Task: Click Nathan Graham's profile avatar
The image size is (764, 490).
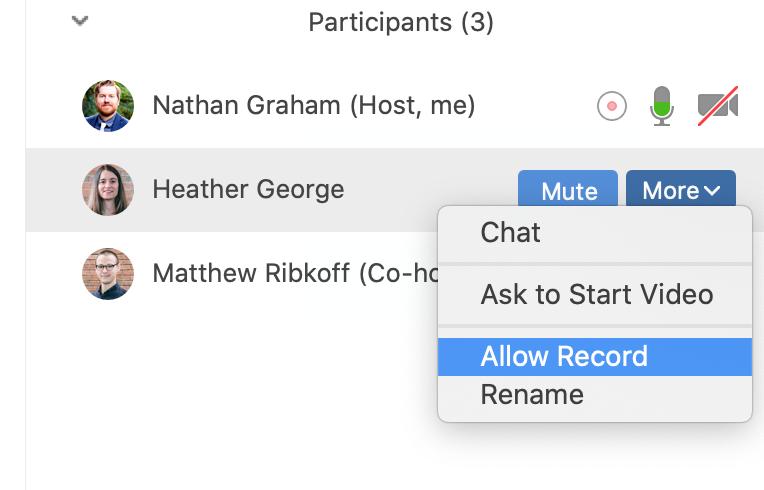Action: 108,105
